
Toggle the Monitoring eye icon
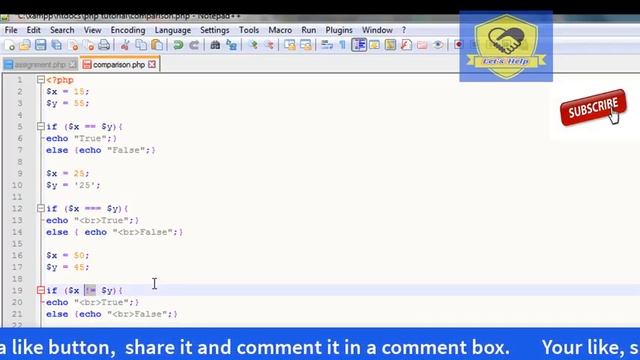point(438,45)
